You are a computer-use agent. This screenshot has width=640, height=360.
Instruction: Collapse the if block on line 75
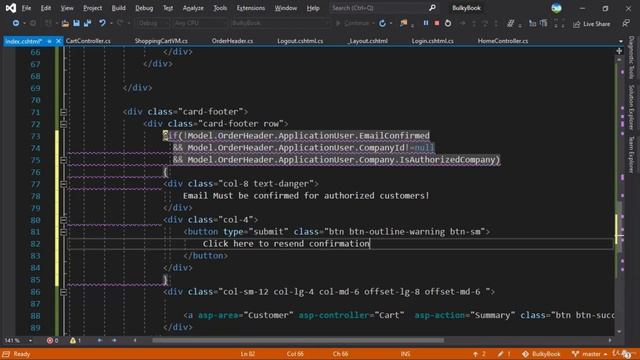63,160
